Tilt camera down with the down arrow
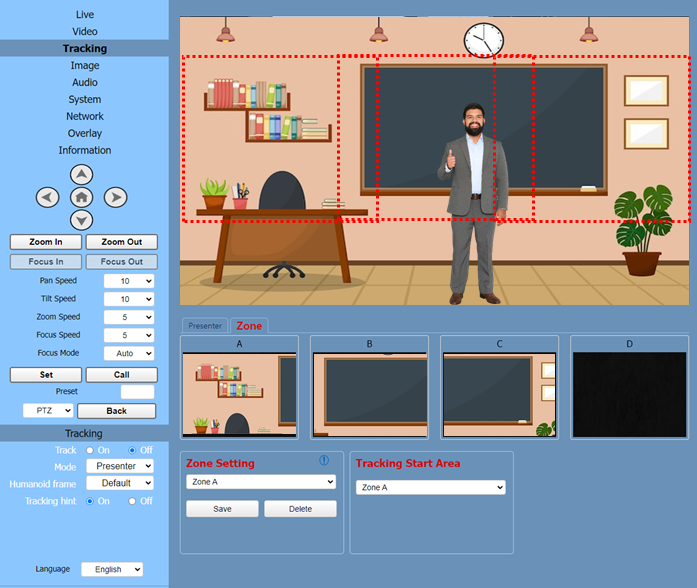Image resolution: width=697 pixels, height=588 pixels. (x=81, y=220)
